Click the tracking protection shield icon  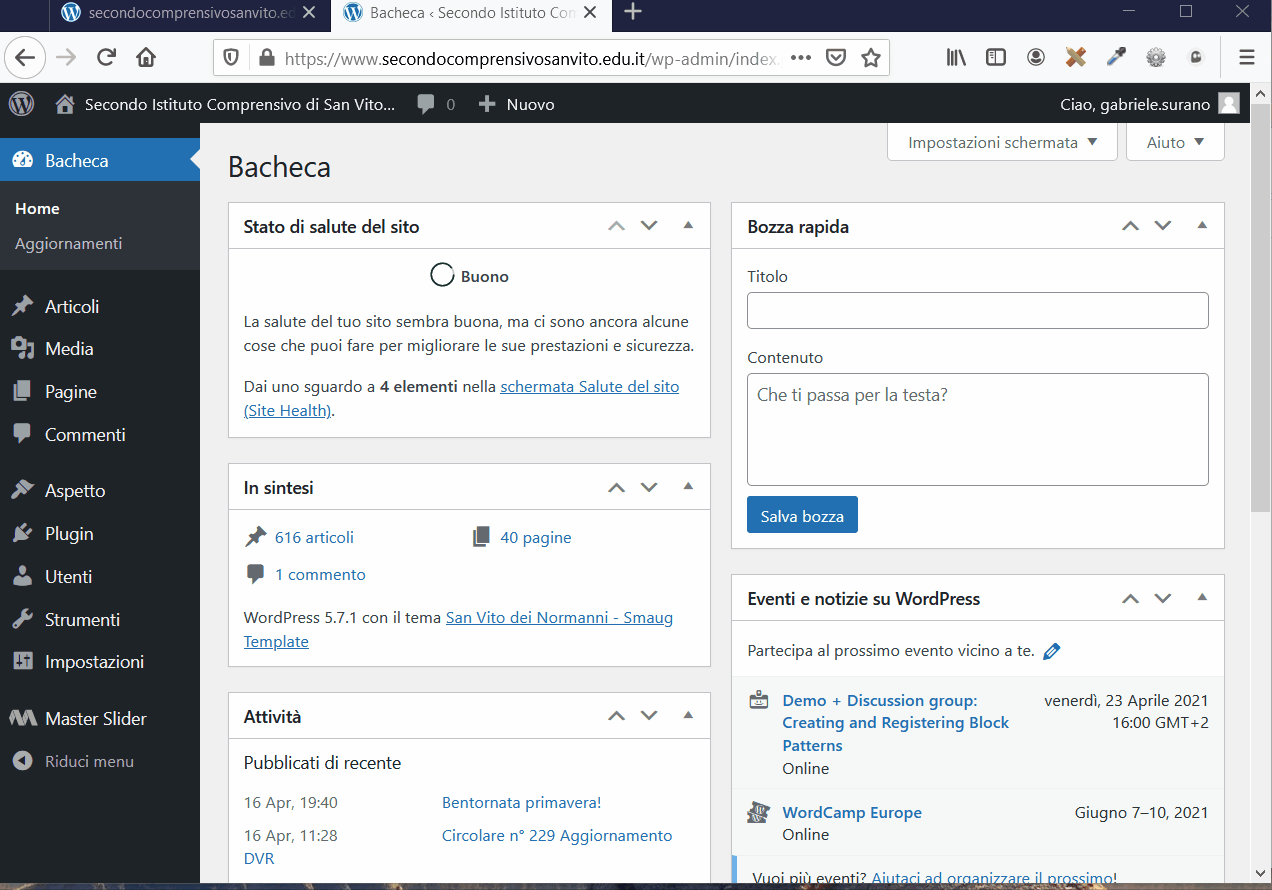[x=231, y=58]
